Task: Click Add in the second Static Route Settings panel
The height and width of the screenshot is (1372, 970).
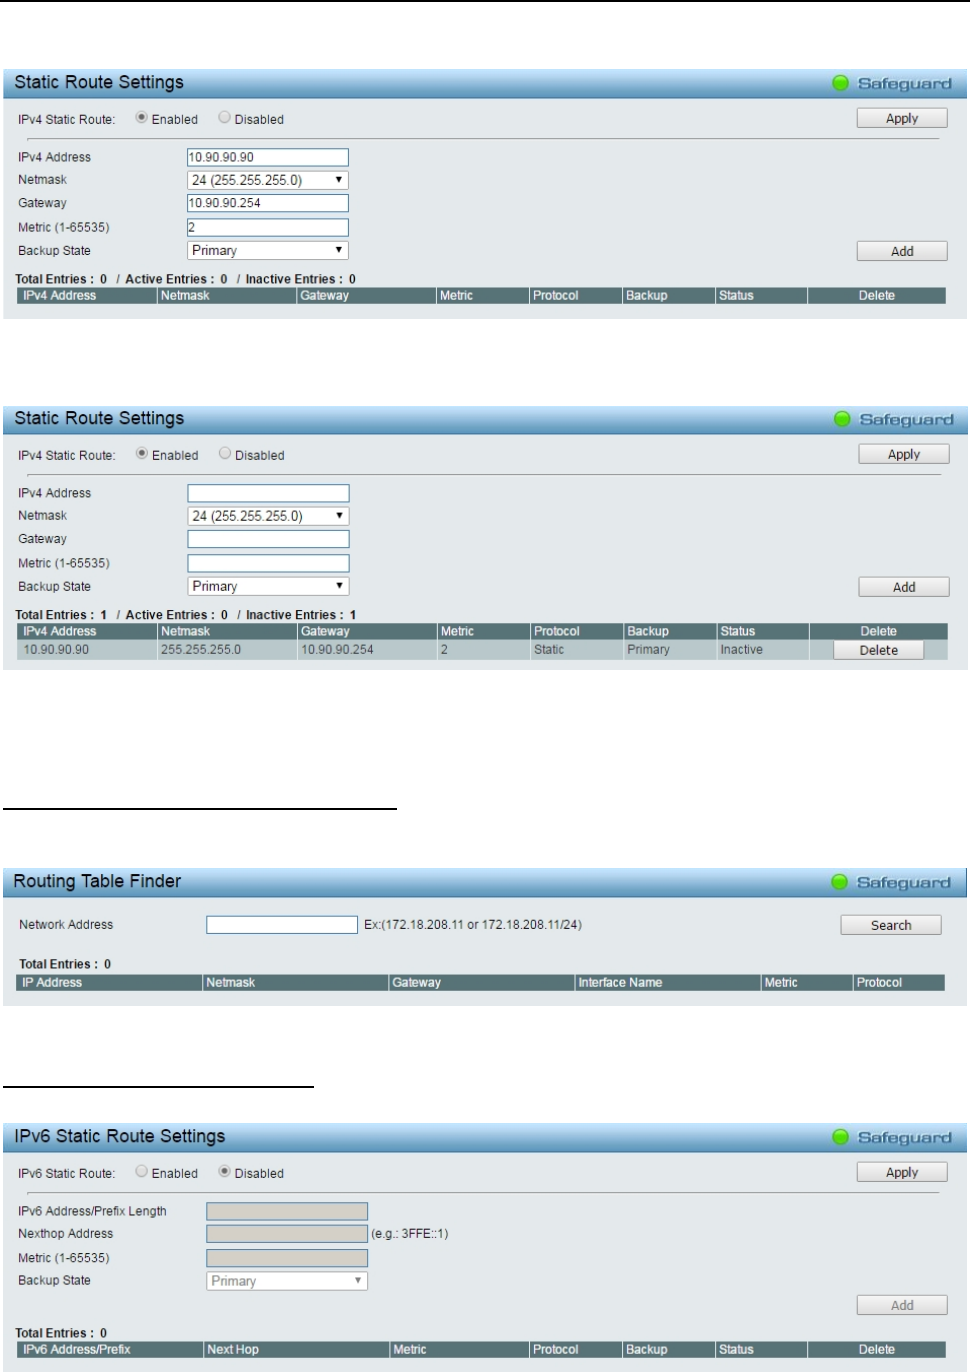Action: pos(904,587)
